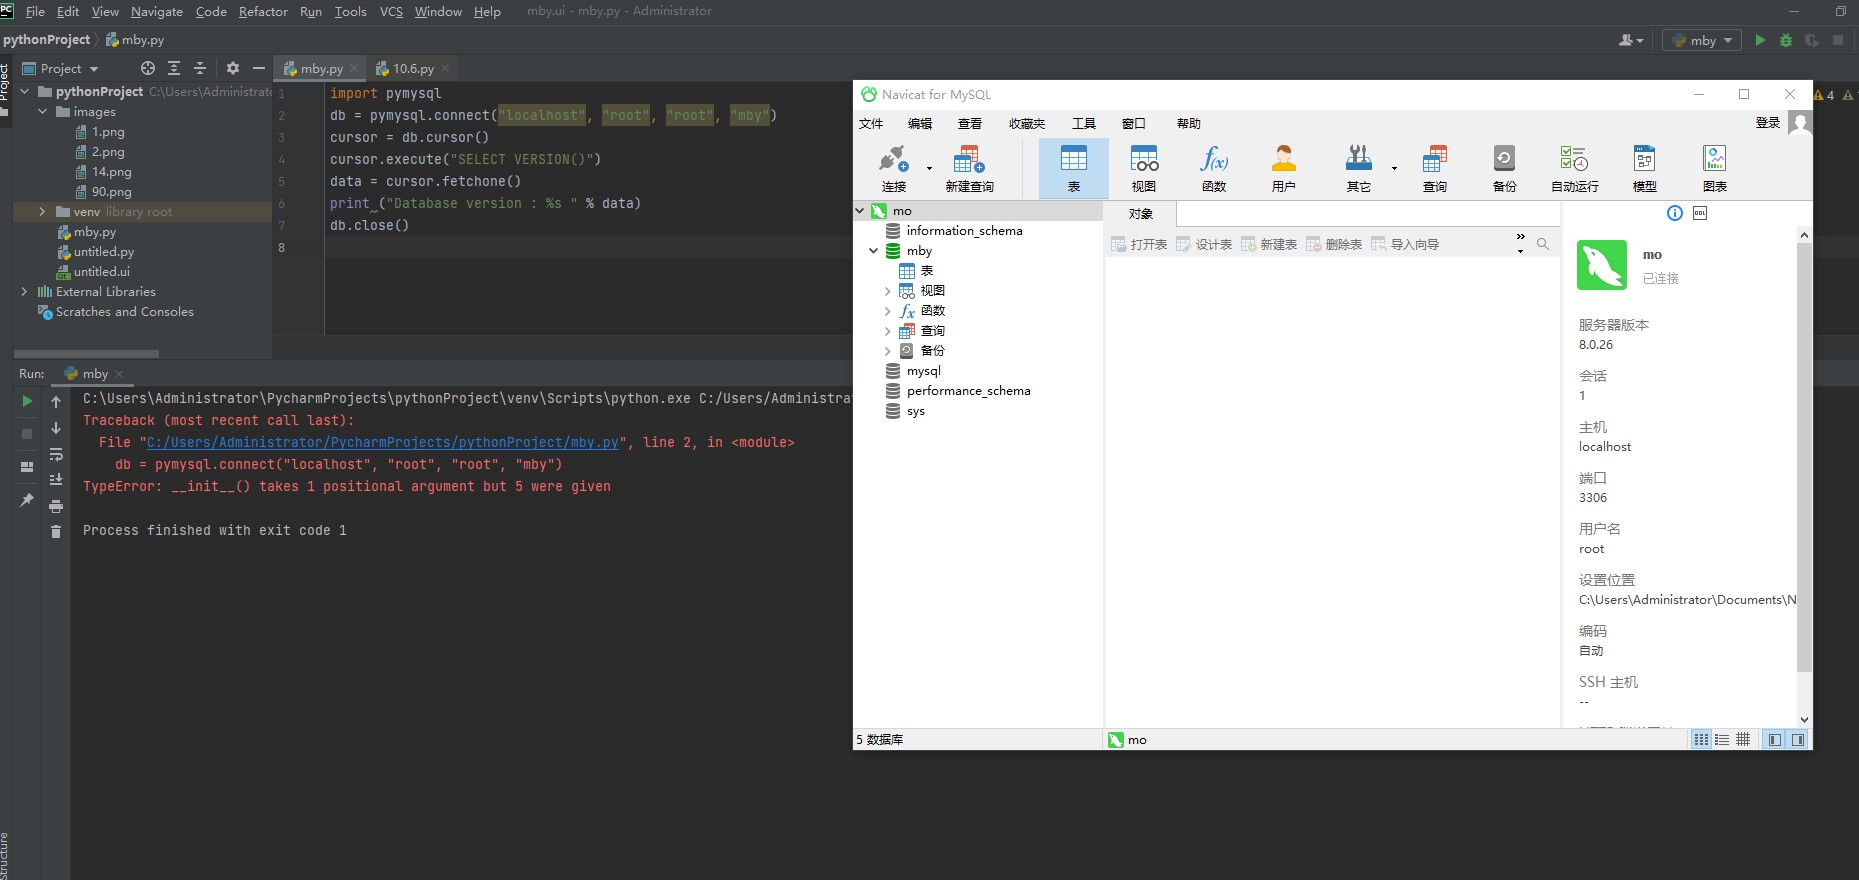
Task: Select performance_schema database in Navicat
Action: click(958, 391)
